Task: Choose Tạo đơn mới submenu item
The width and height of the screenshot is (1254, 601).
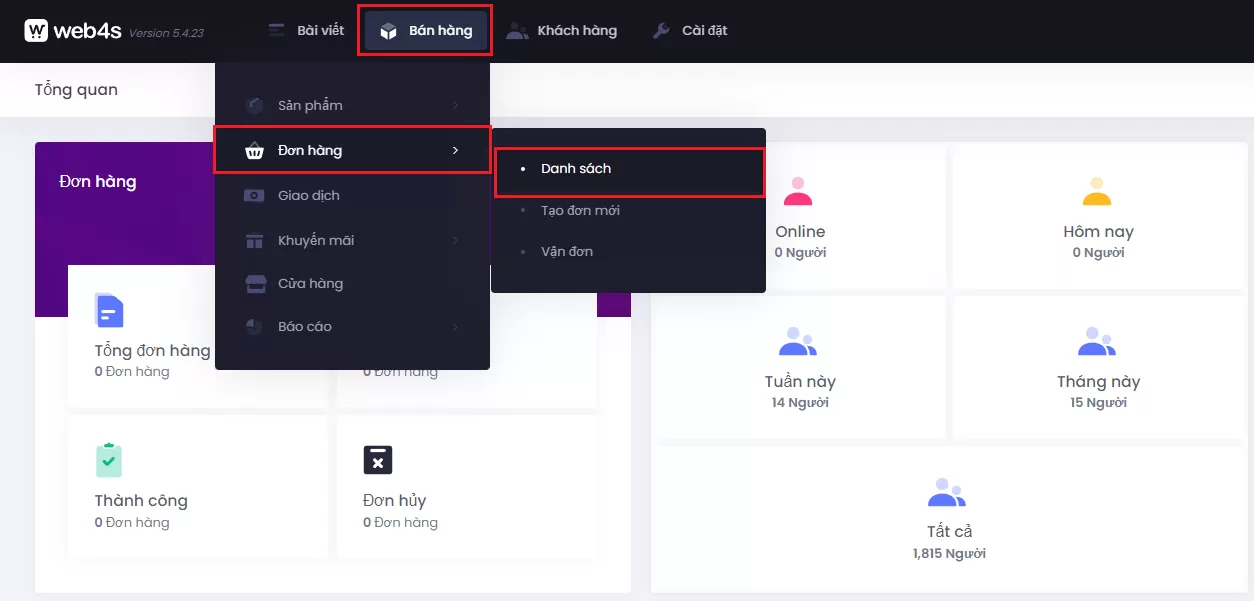Action: (580, 211)
